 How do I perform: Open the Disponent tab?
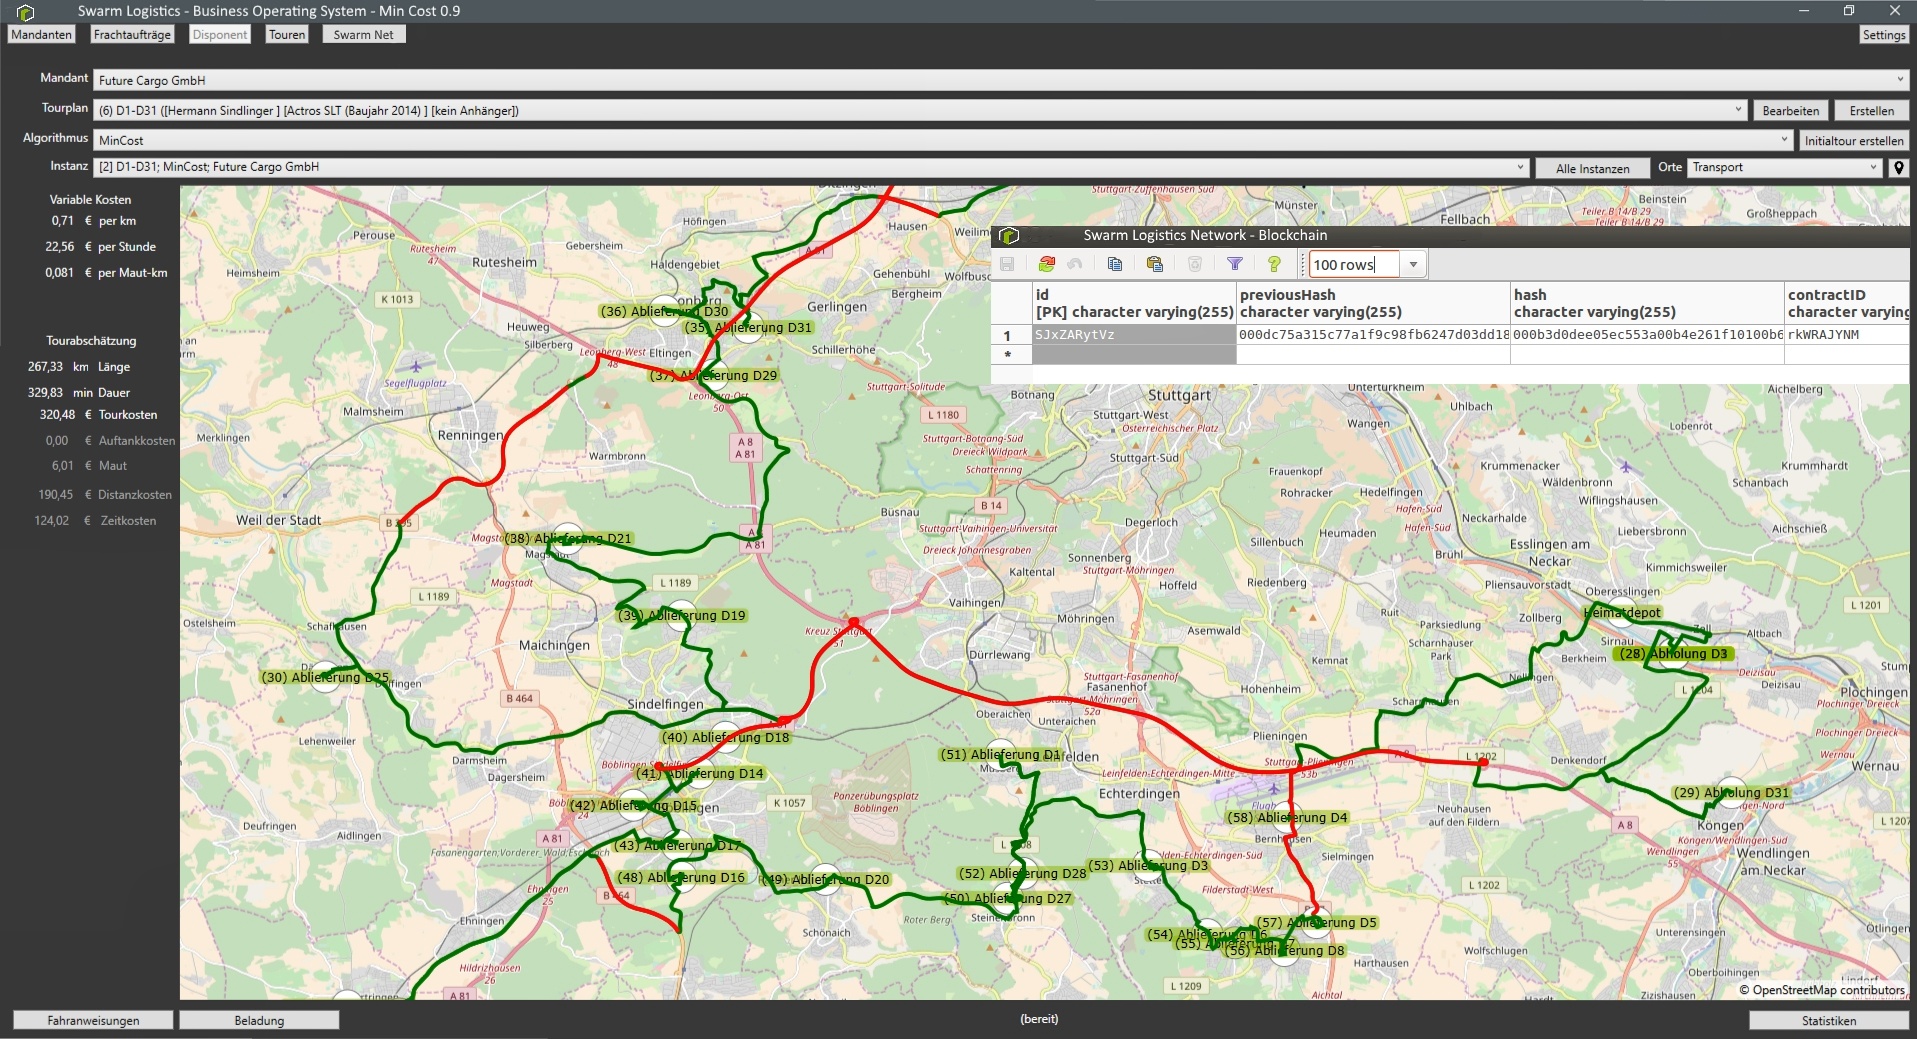coord(220,35)
